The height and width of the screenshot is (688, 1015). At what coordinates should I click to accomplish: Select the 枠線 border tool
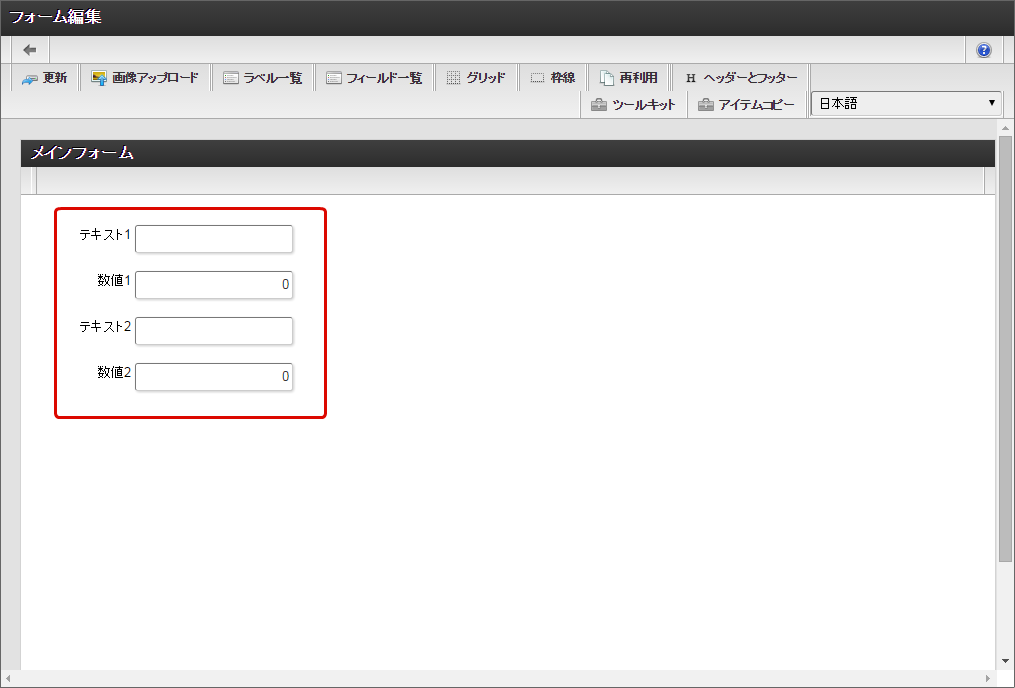[553, 78]
